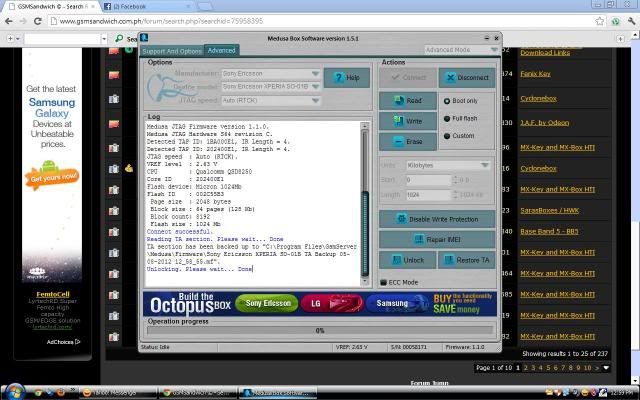
Task: Click the log panel scrollbar thumb
Action: click(x=365, y=234)
